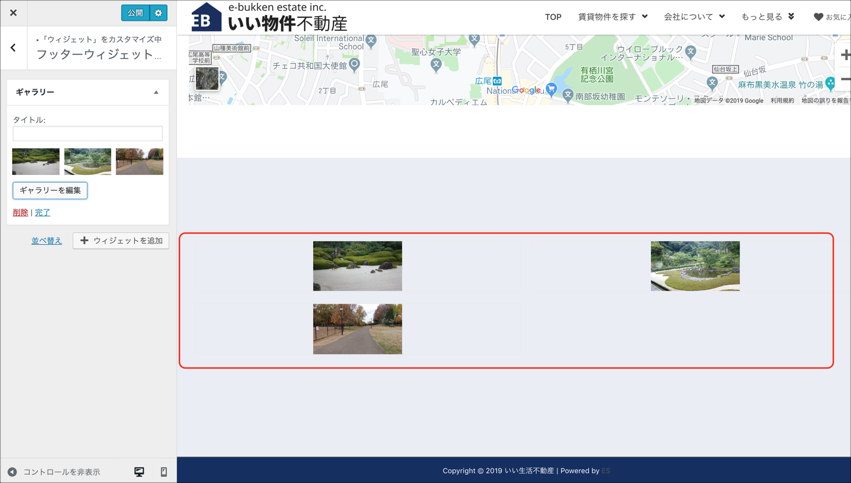Image resolution: width=851 pixels, height=483 pixels.
Task: Click the タイトル text input field
Action: click(x=87, y=134)
